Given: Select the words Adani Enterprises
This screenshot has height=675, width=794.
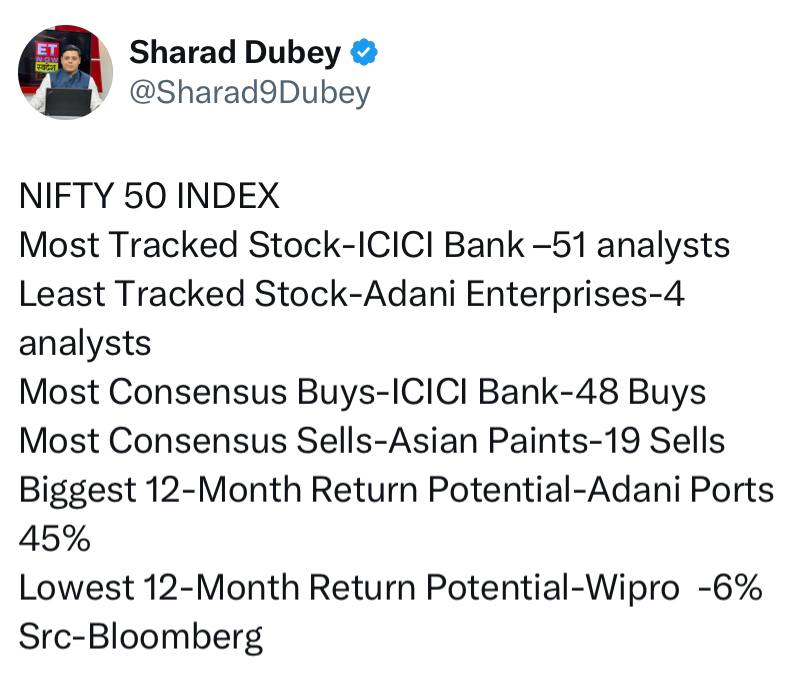Looking at the screenshot, I should [x=505, y=295].
